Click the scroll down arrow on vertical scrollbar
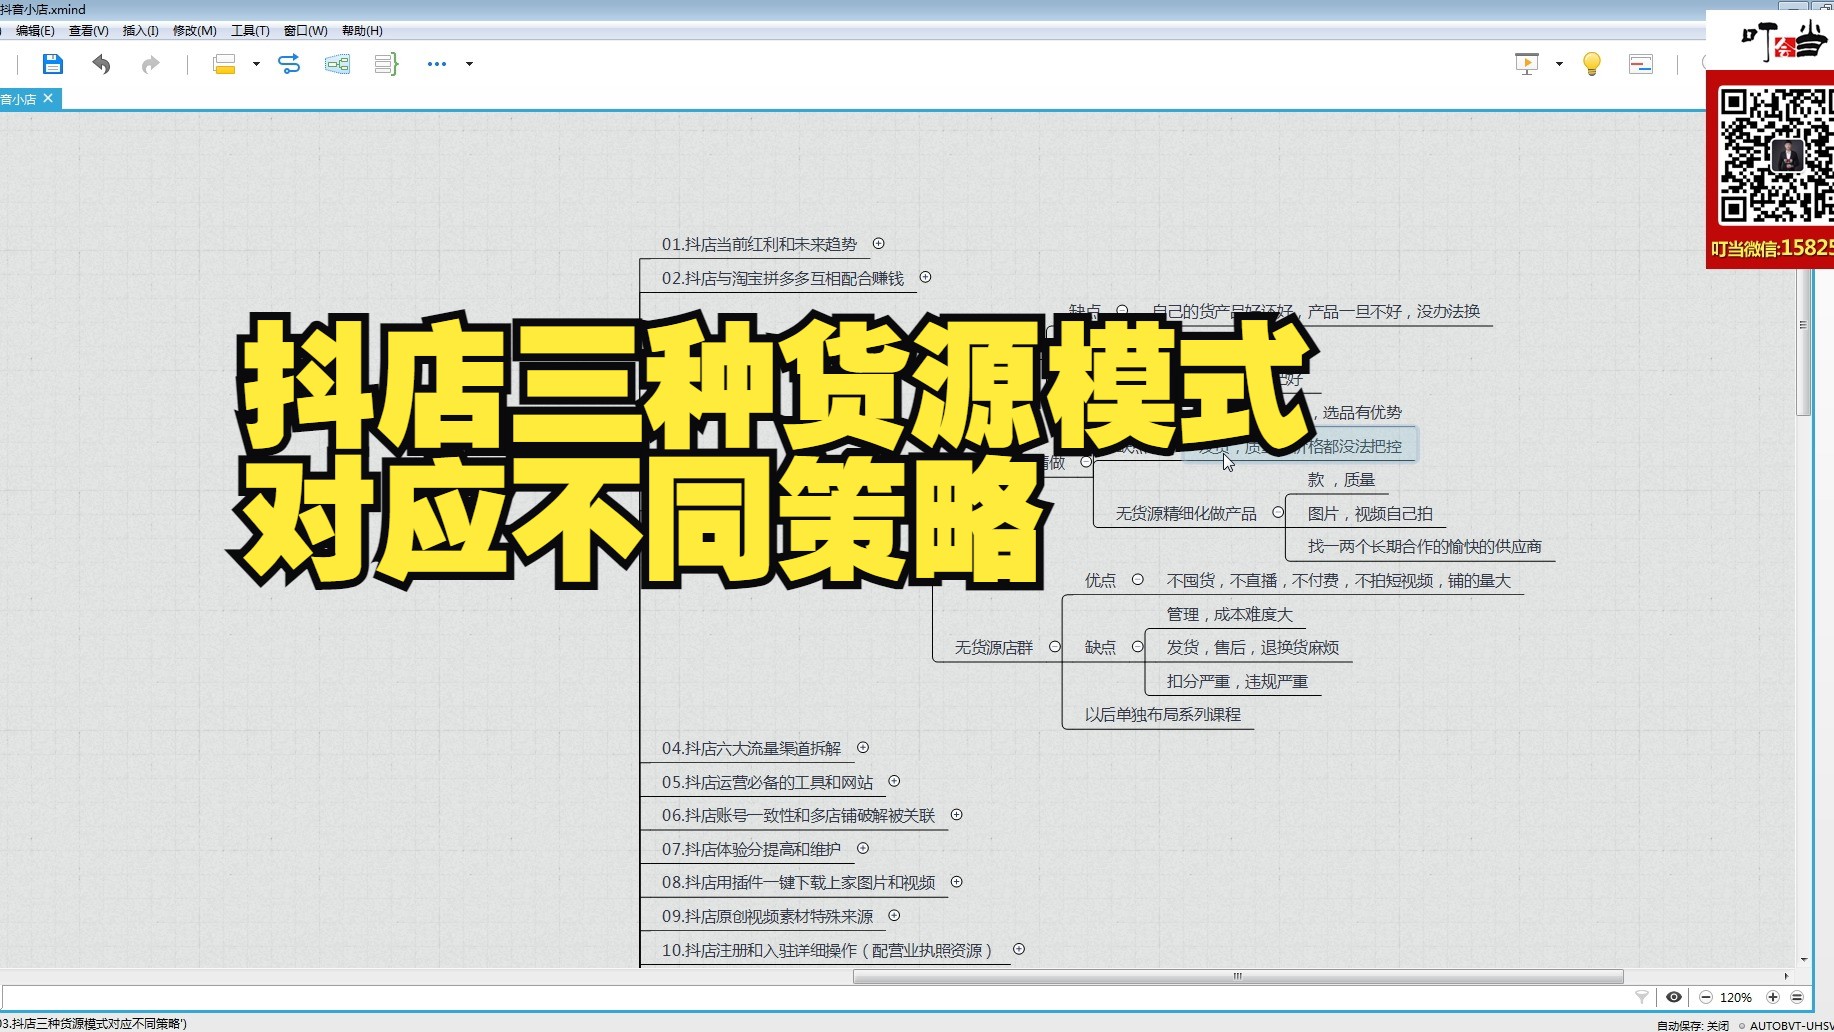The width and height of the screenshot is (1834, 1032). point(1803,960)
